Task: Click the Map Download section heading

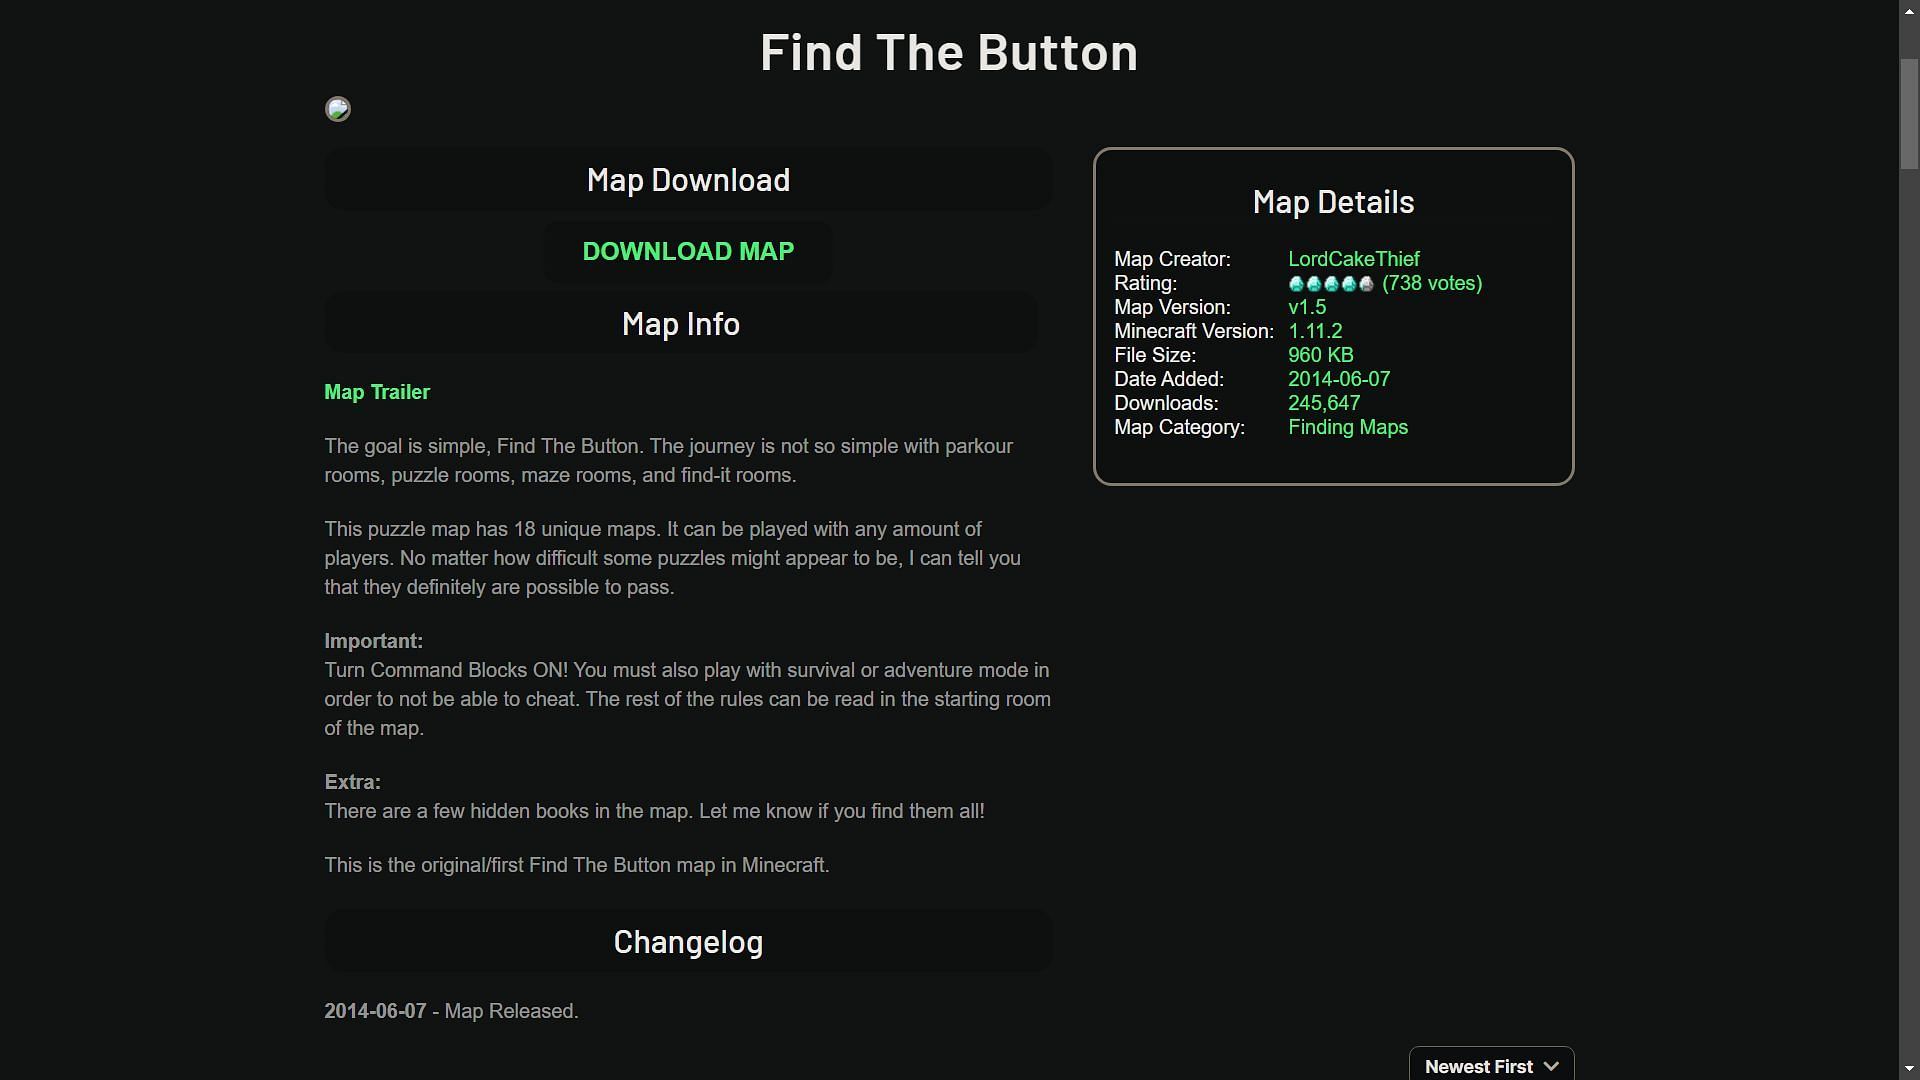Action: 688,178
